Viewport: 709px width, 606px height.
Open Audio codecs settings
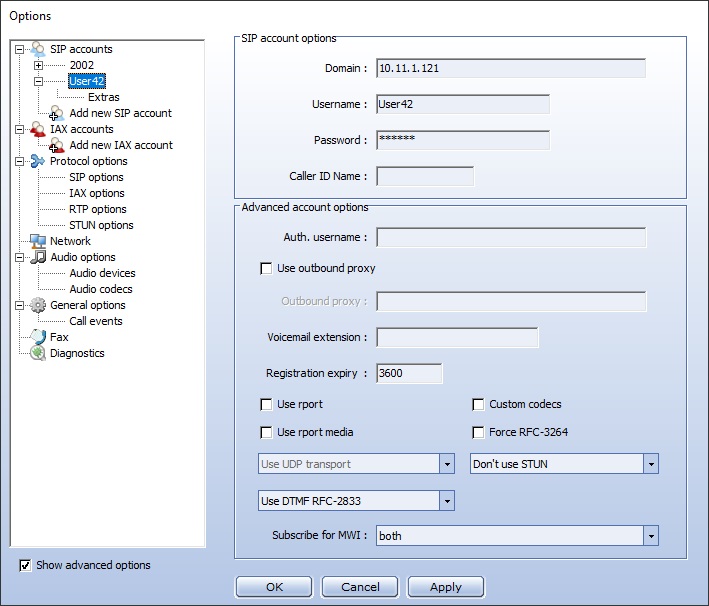pos(101,289)
